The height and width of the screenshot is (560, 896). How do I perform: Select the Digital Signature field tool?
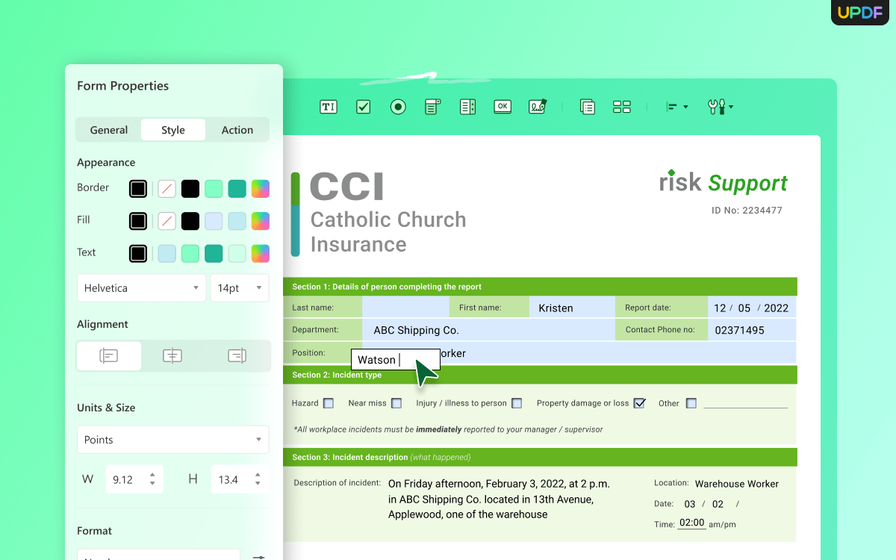[537, 107]
